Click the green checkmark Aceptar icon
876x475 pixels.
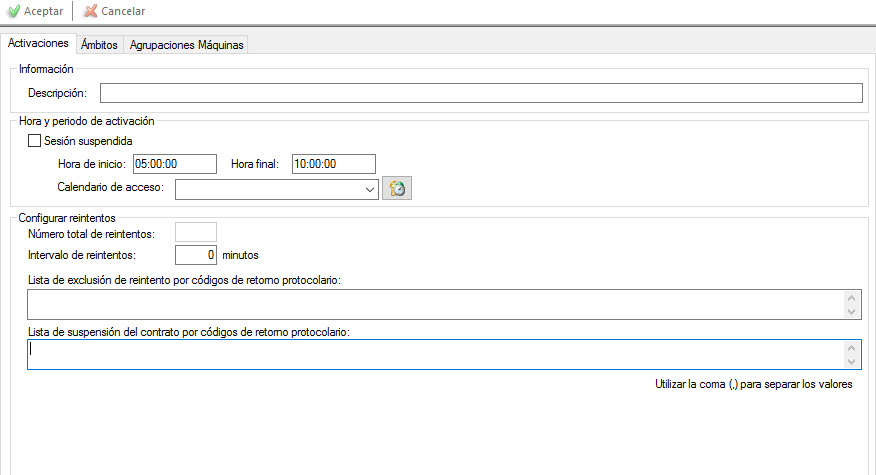tap(13, 11)
